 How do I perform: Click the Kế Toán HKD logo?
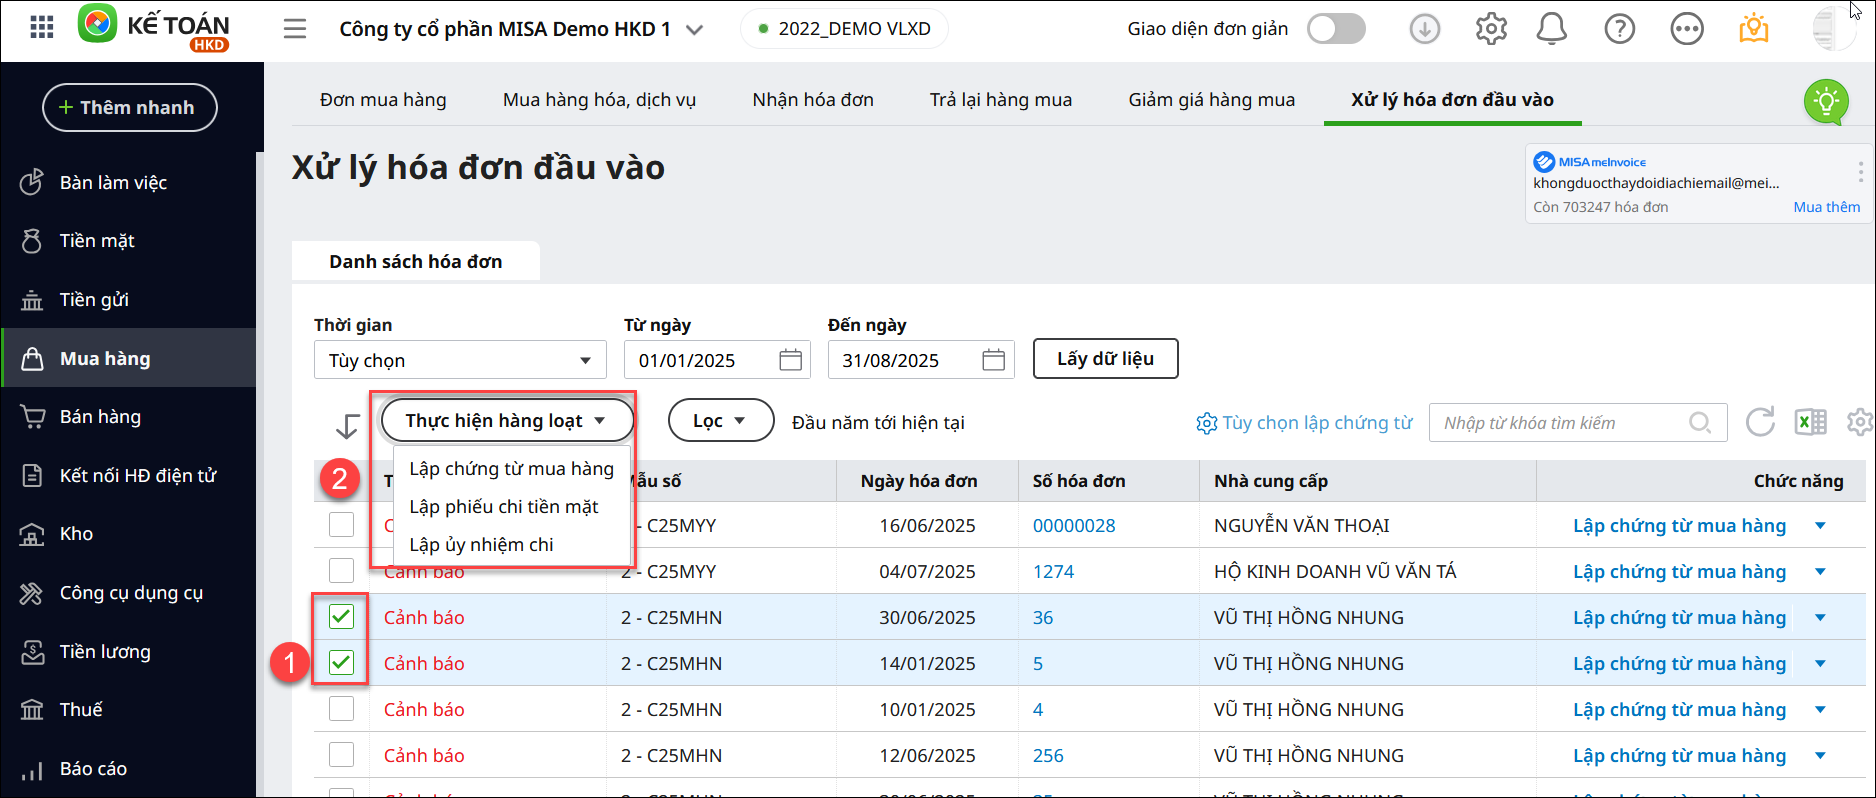[x=154, y=28]
